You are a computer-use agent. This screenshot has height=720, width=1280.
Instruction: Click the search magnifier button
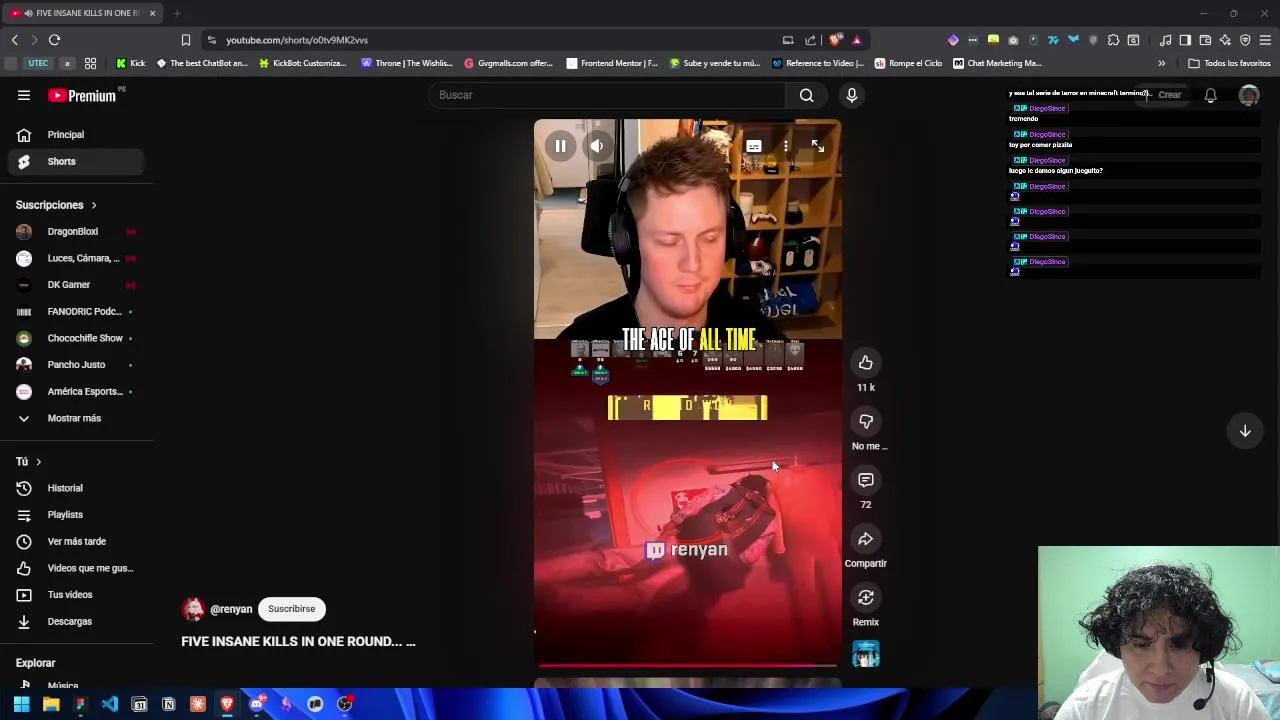click(806, 95)
